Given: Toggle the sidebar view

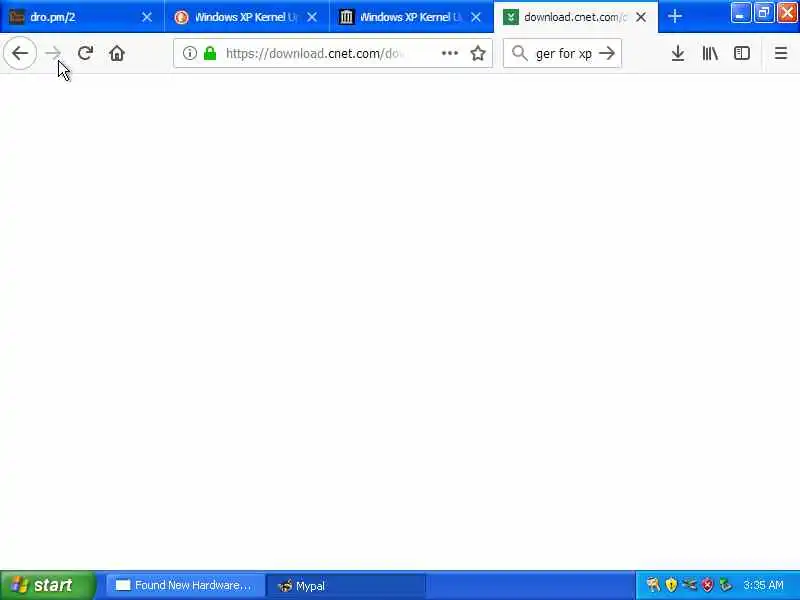Looking at the screenshot, I should (741, 53).
